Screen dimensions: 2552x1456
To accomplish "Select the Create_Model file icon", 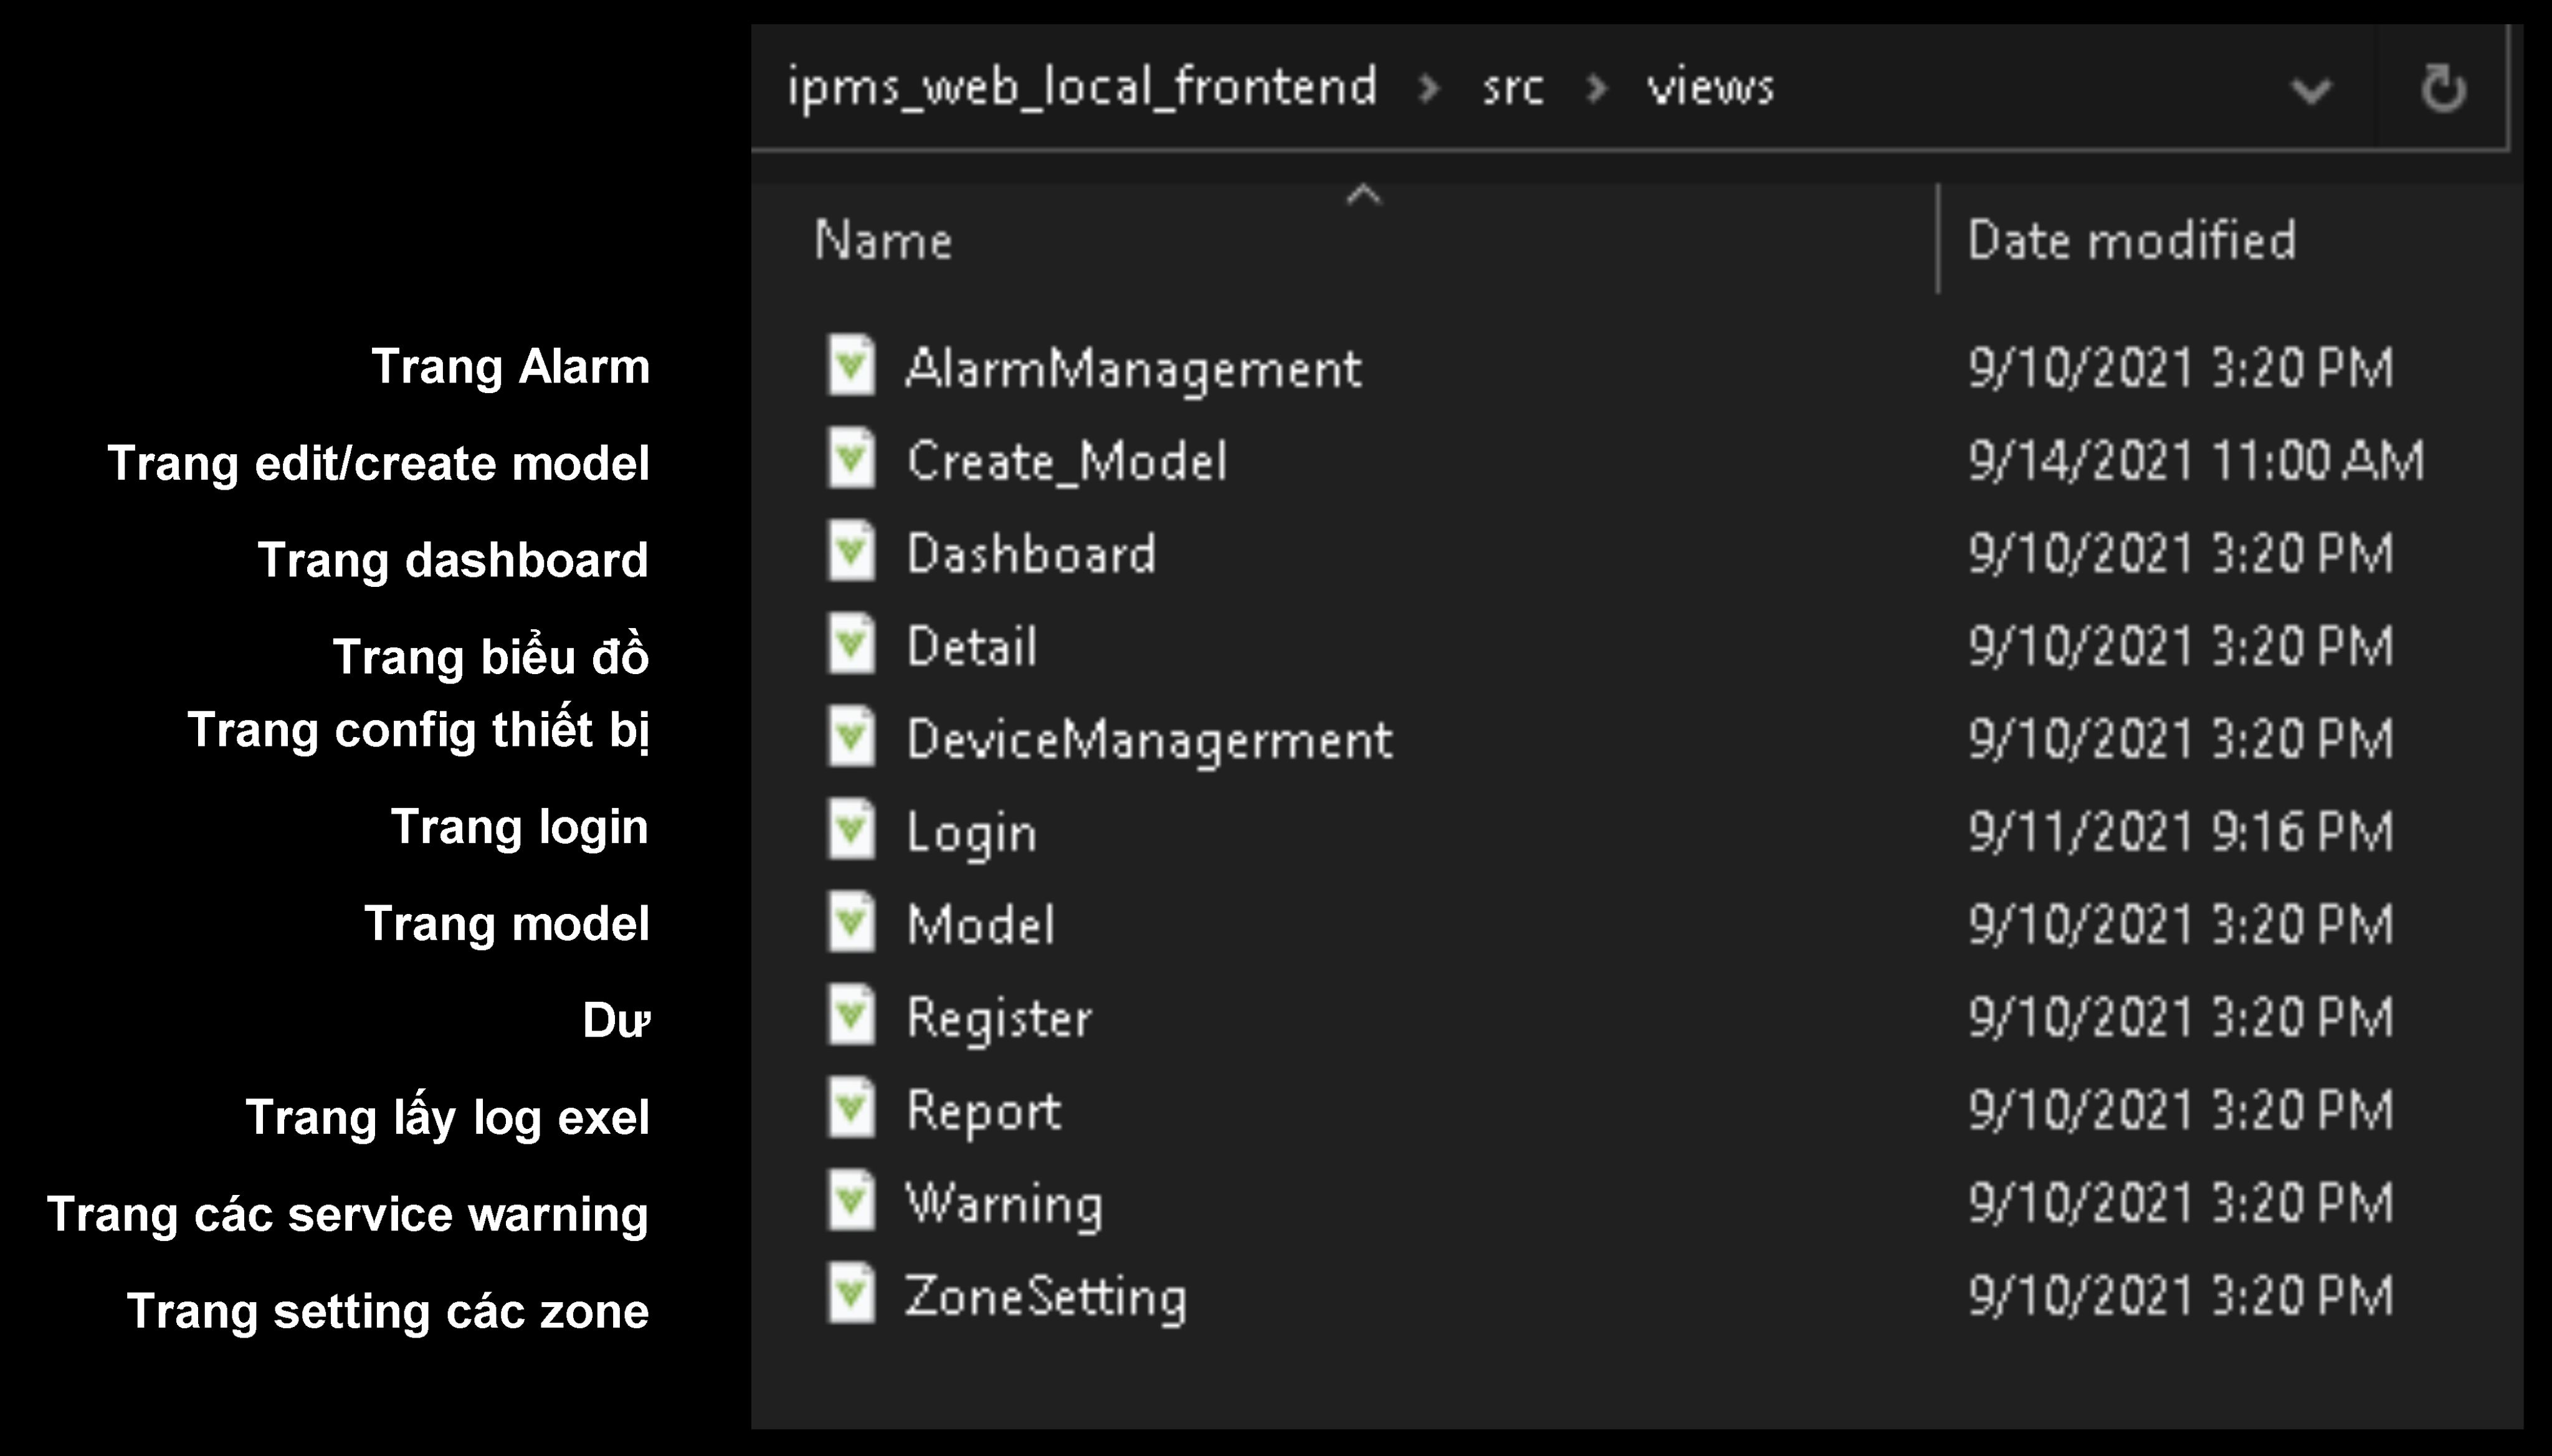I will pyautogui.click(x=851, y=459).
